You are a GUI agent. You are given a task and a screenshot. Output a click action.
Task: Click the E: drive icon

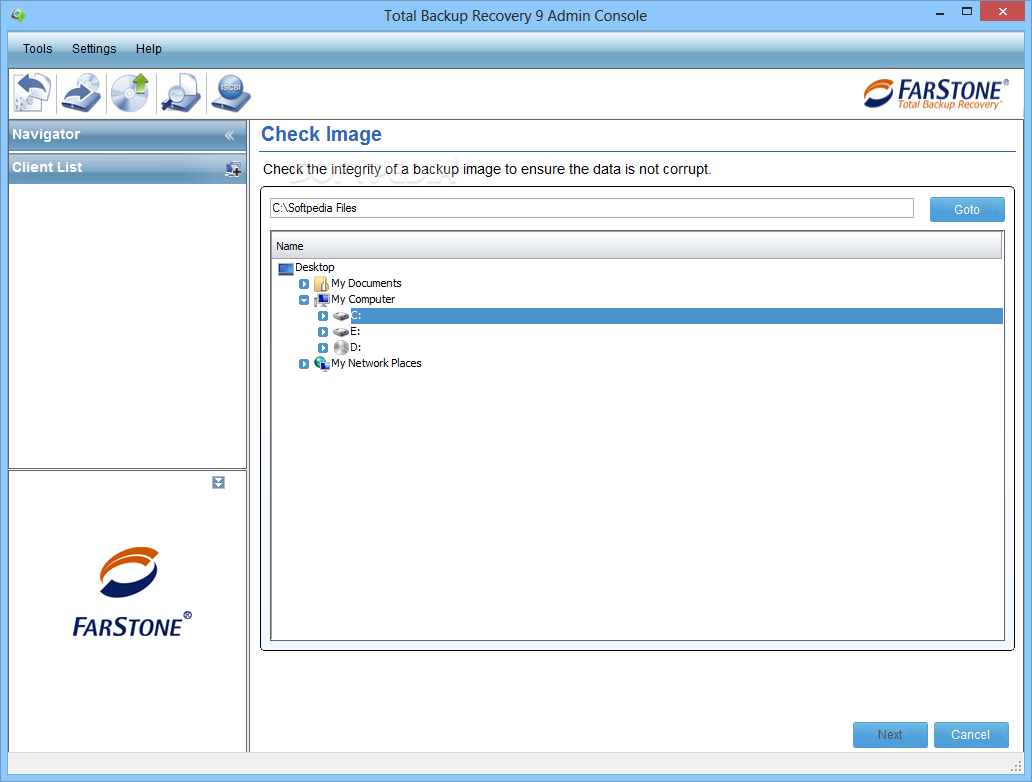coord(341,332)
